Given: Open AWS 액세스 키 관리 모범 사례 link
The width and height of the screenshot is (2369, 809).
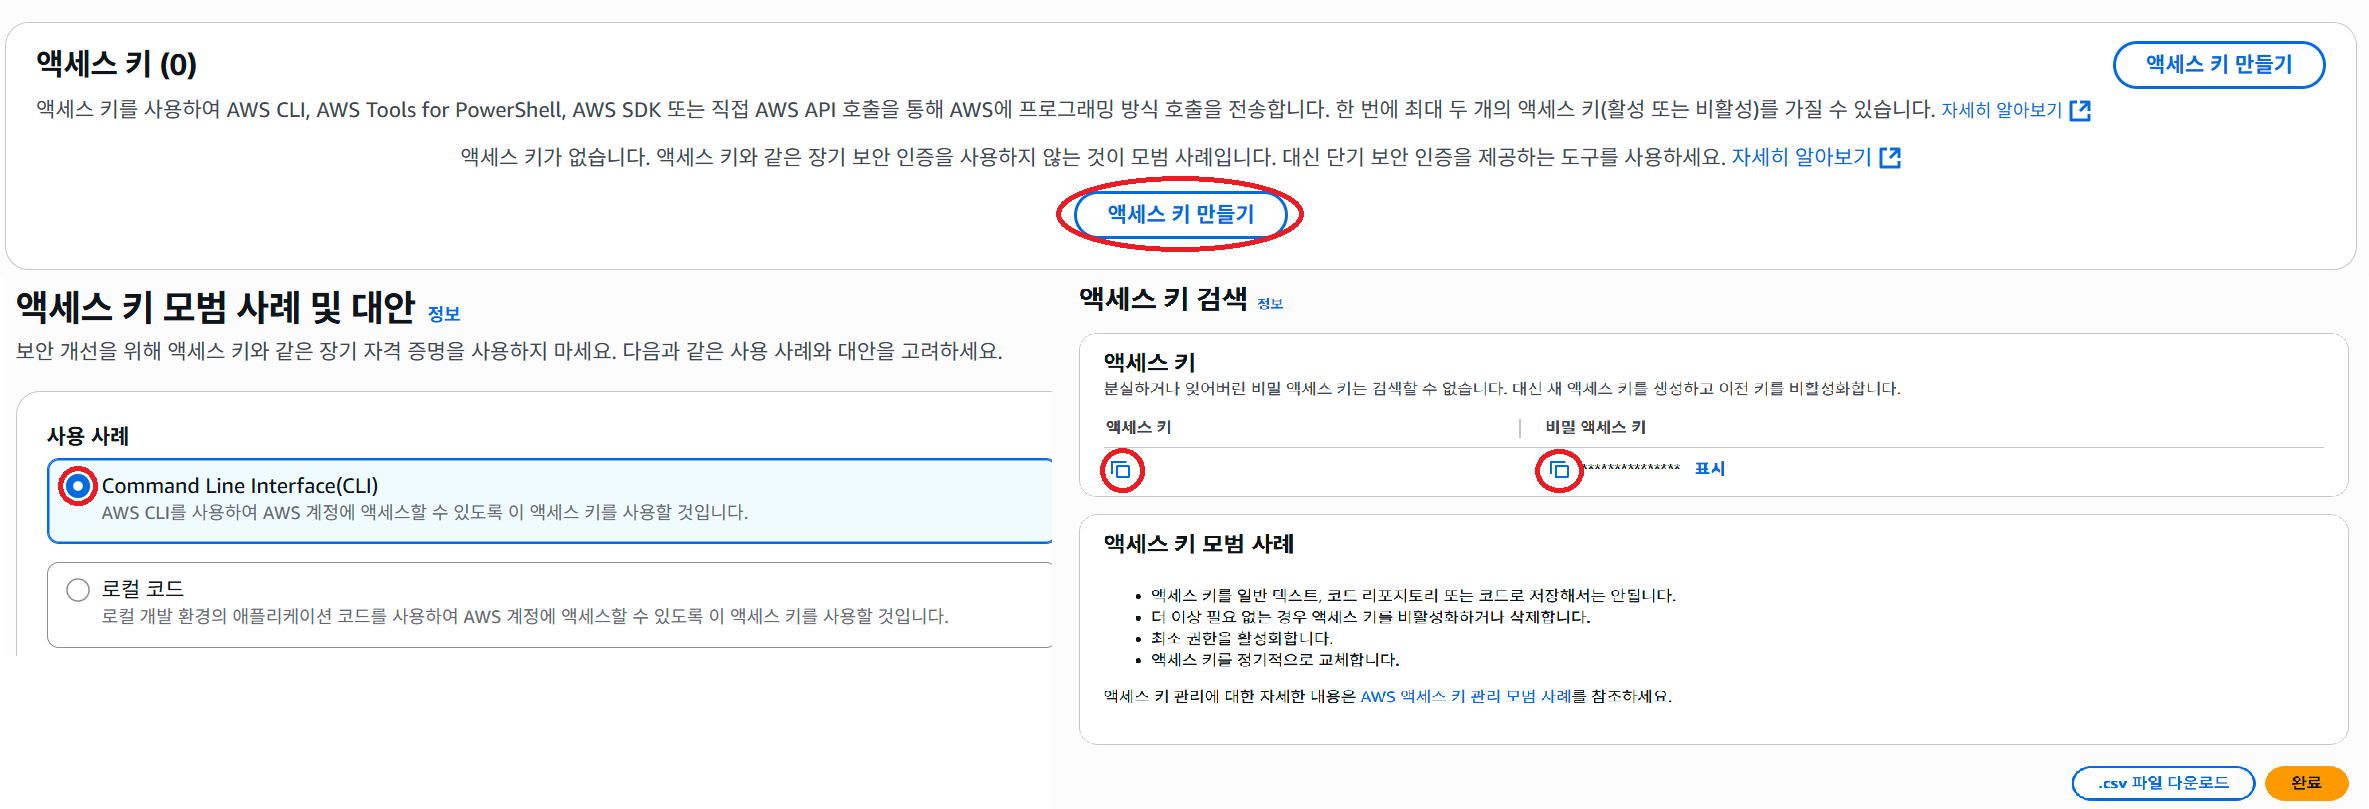Looking at the screenshot, I should (1466, 696).
